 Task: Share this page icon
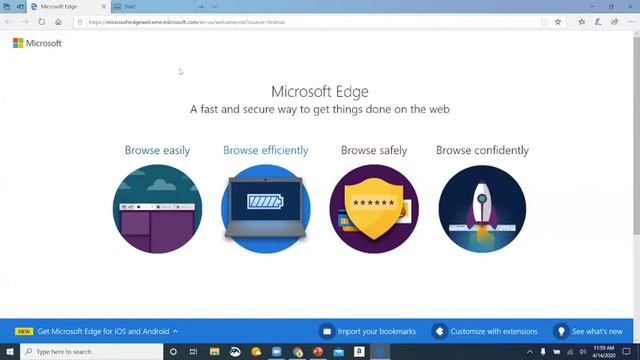615,22
